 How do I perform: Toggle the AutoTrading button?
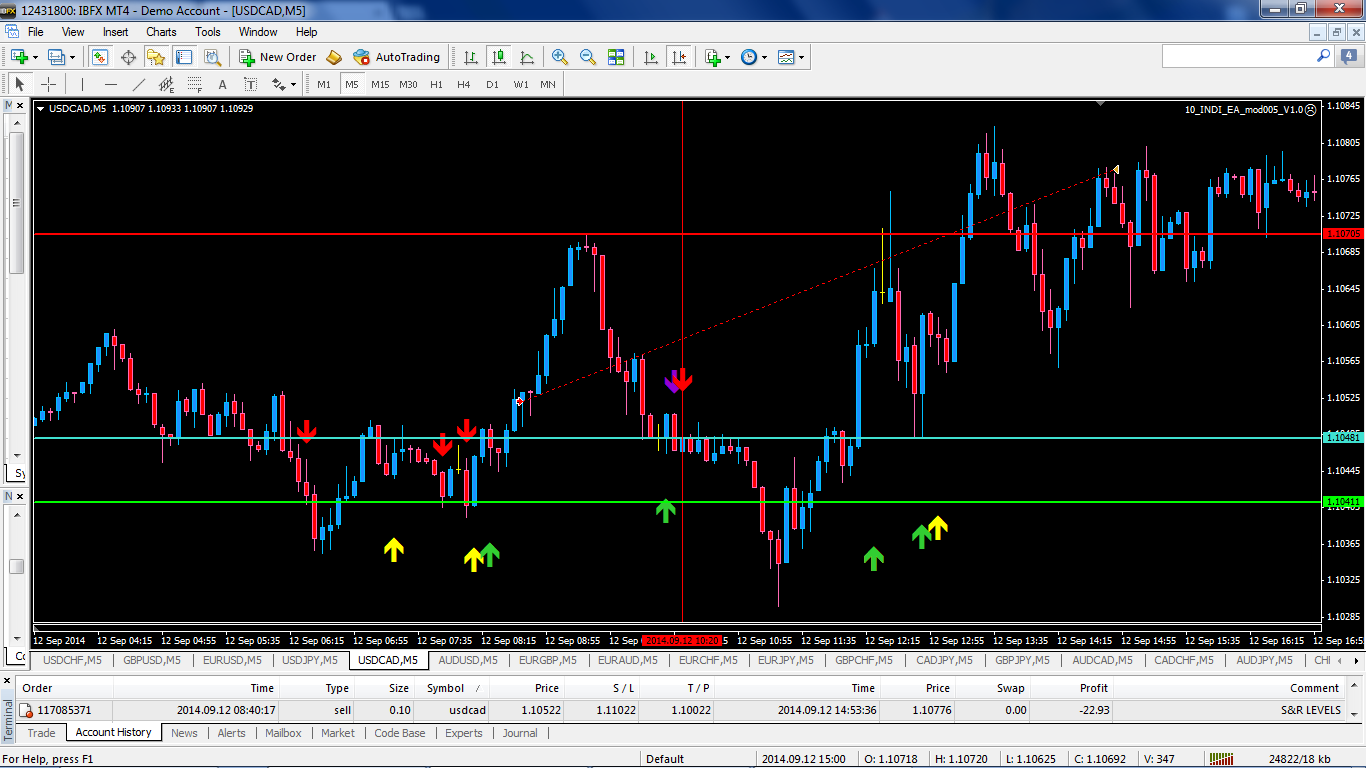click(x=396, y=57)
